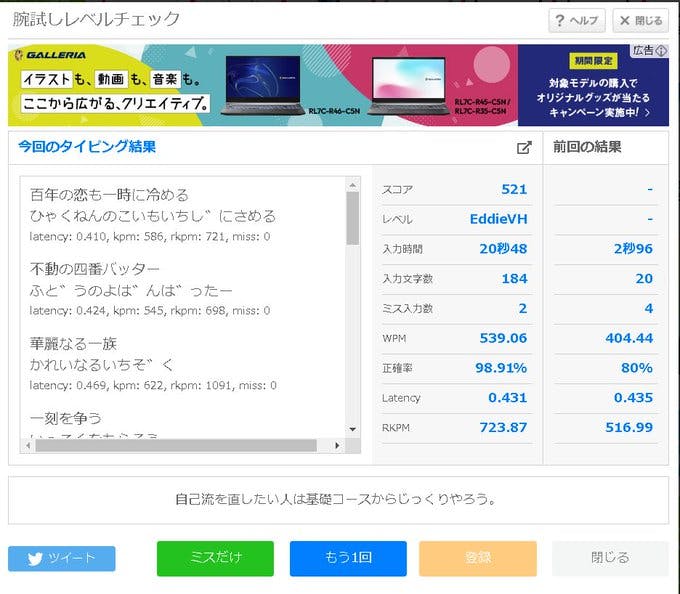Retry the test with the blue もう1回 button
This screenshot has width=680, height=594.
[348, 558]
